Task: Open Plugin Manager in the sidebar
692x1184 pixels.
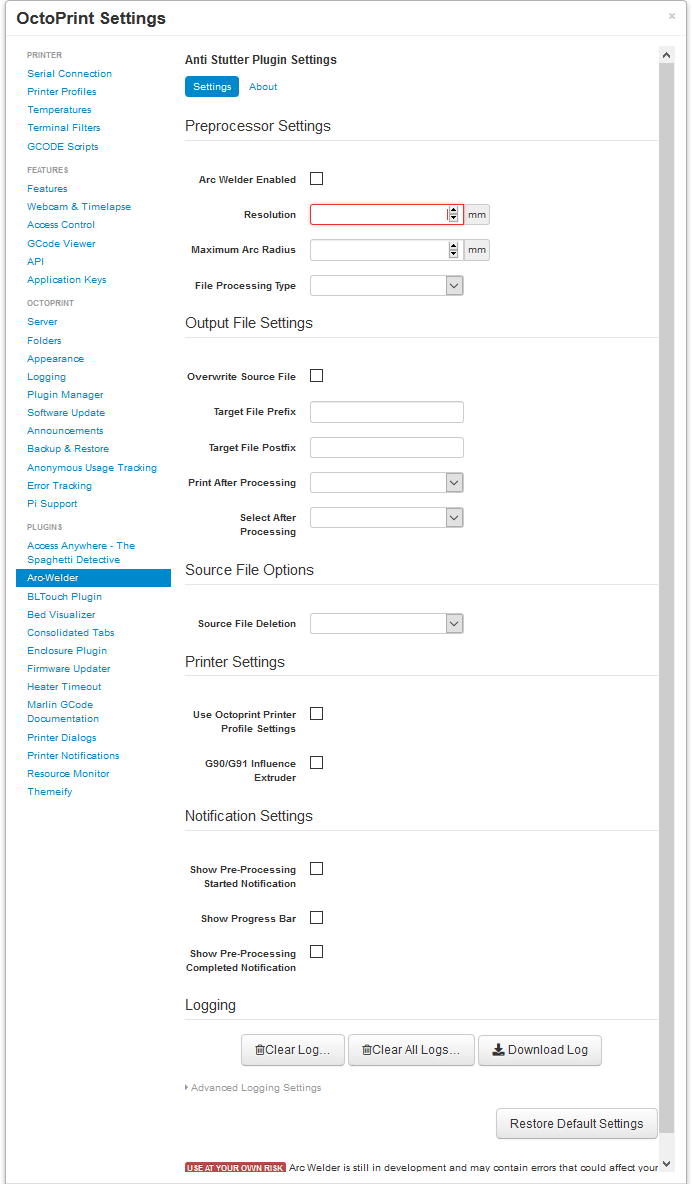Action: pyautogui.click(x=65, y=395)
